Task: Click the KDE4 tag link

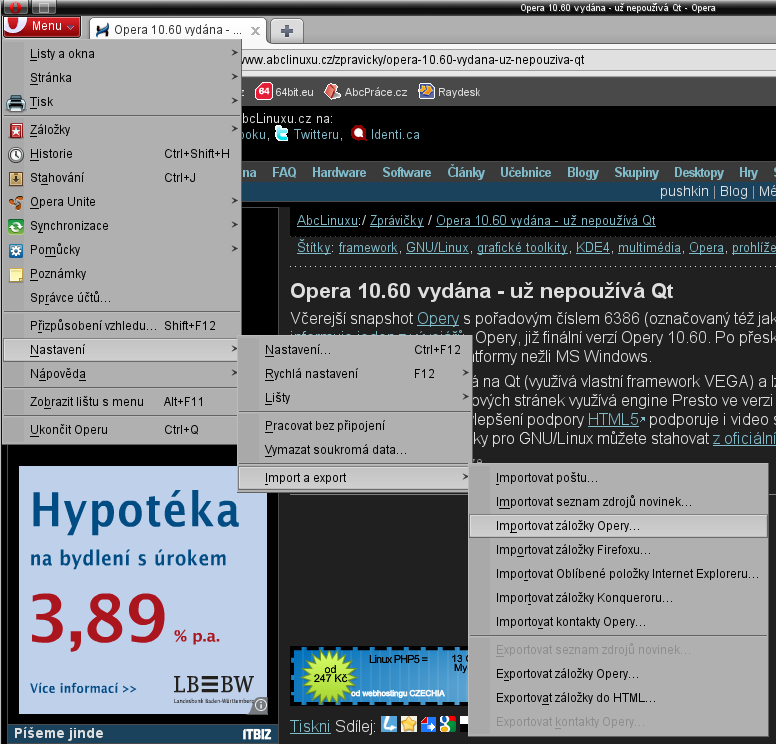Action: pyautogui.click(x=592, y=248)
